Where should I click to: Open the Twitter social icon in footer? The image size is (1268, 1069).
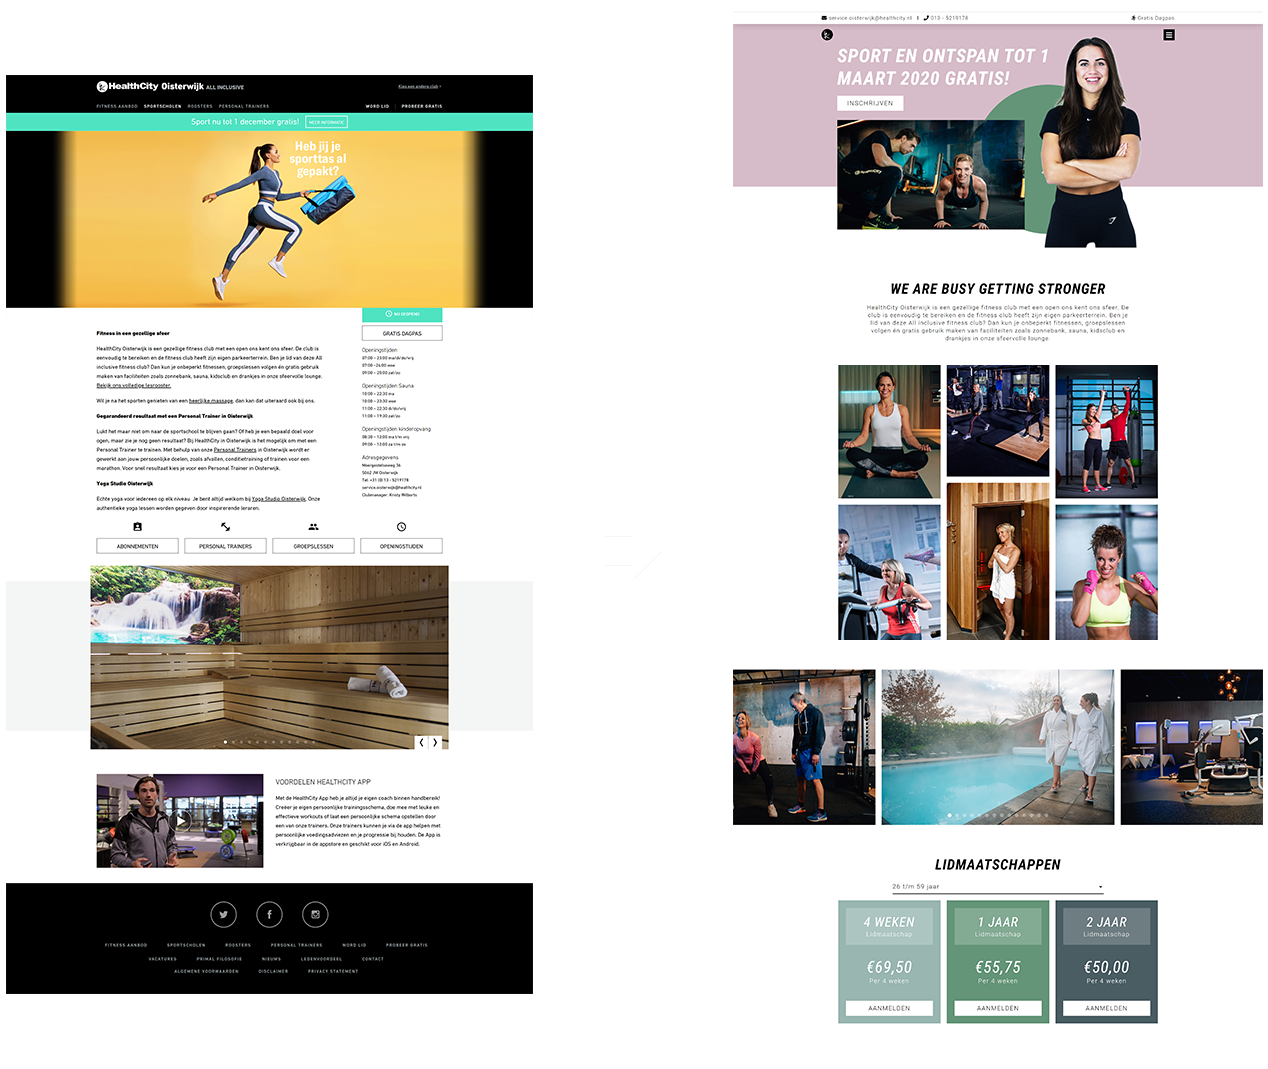[223, 914]
